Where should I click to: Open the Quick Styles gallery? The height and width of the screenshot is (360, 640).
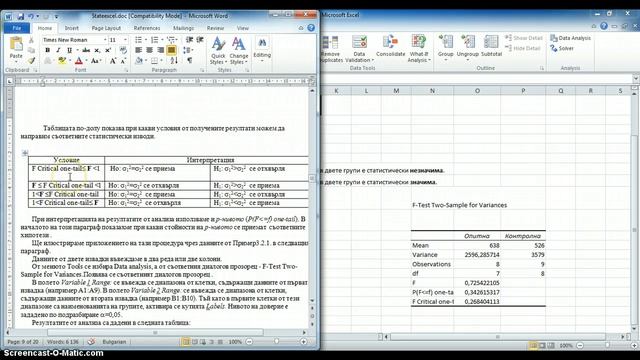(218, 51)
